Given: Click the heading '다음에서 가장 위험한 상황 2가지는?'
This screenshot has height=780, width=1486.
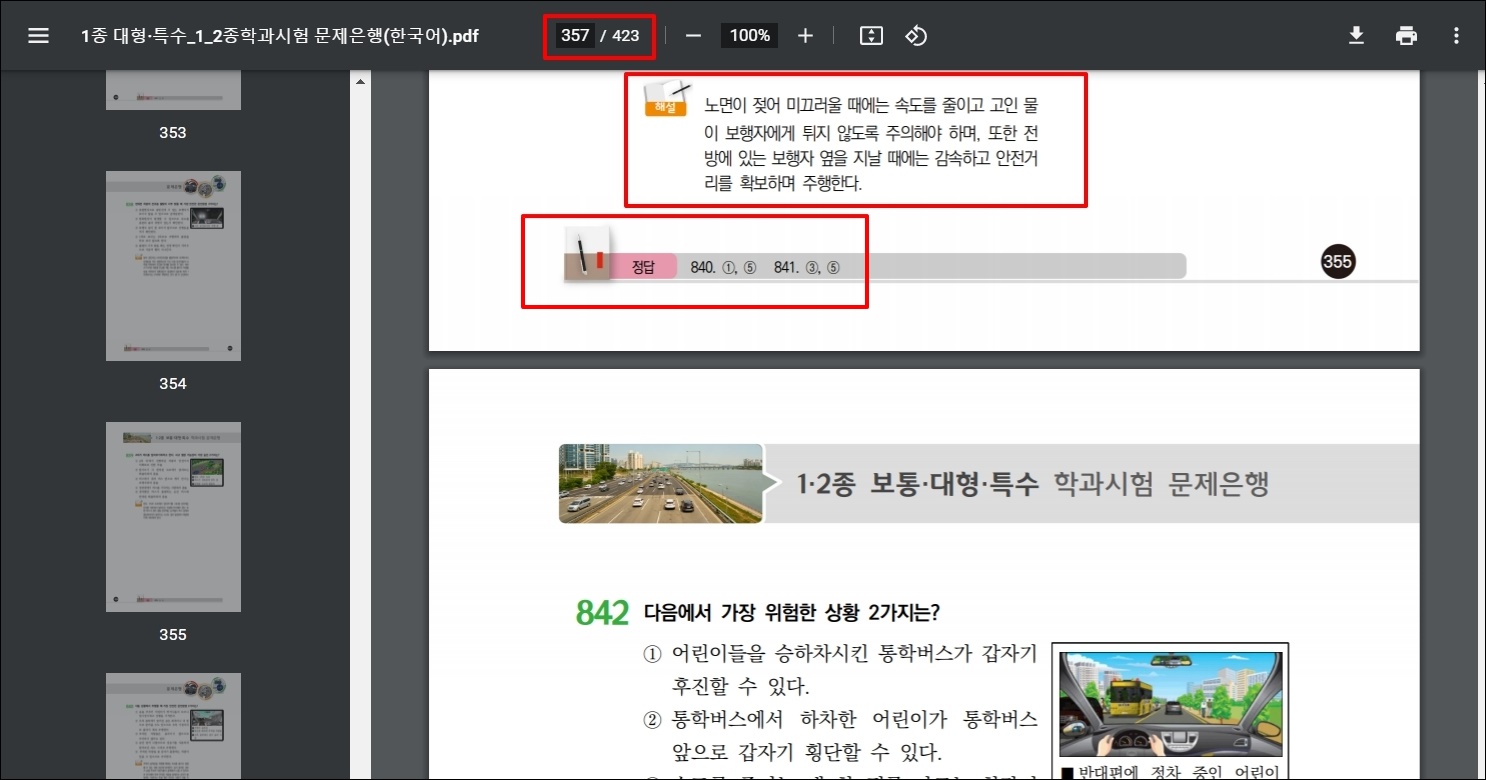Looking at the screenshot, I should click(790, 612).
